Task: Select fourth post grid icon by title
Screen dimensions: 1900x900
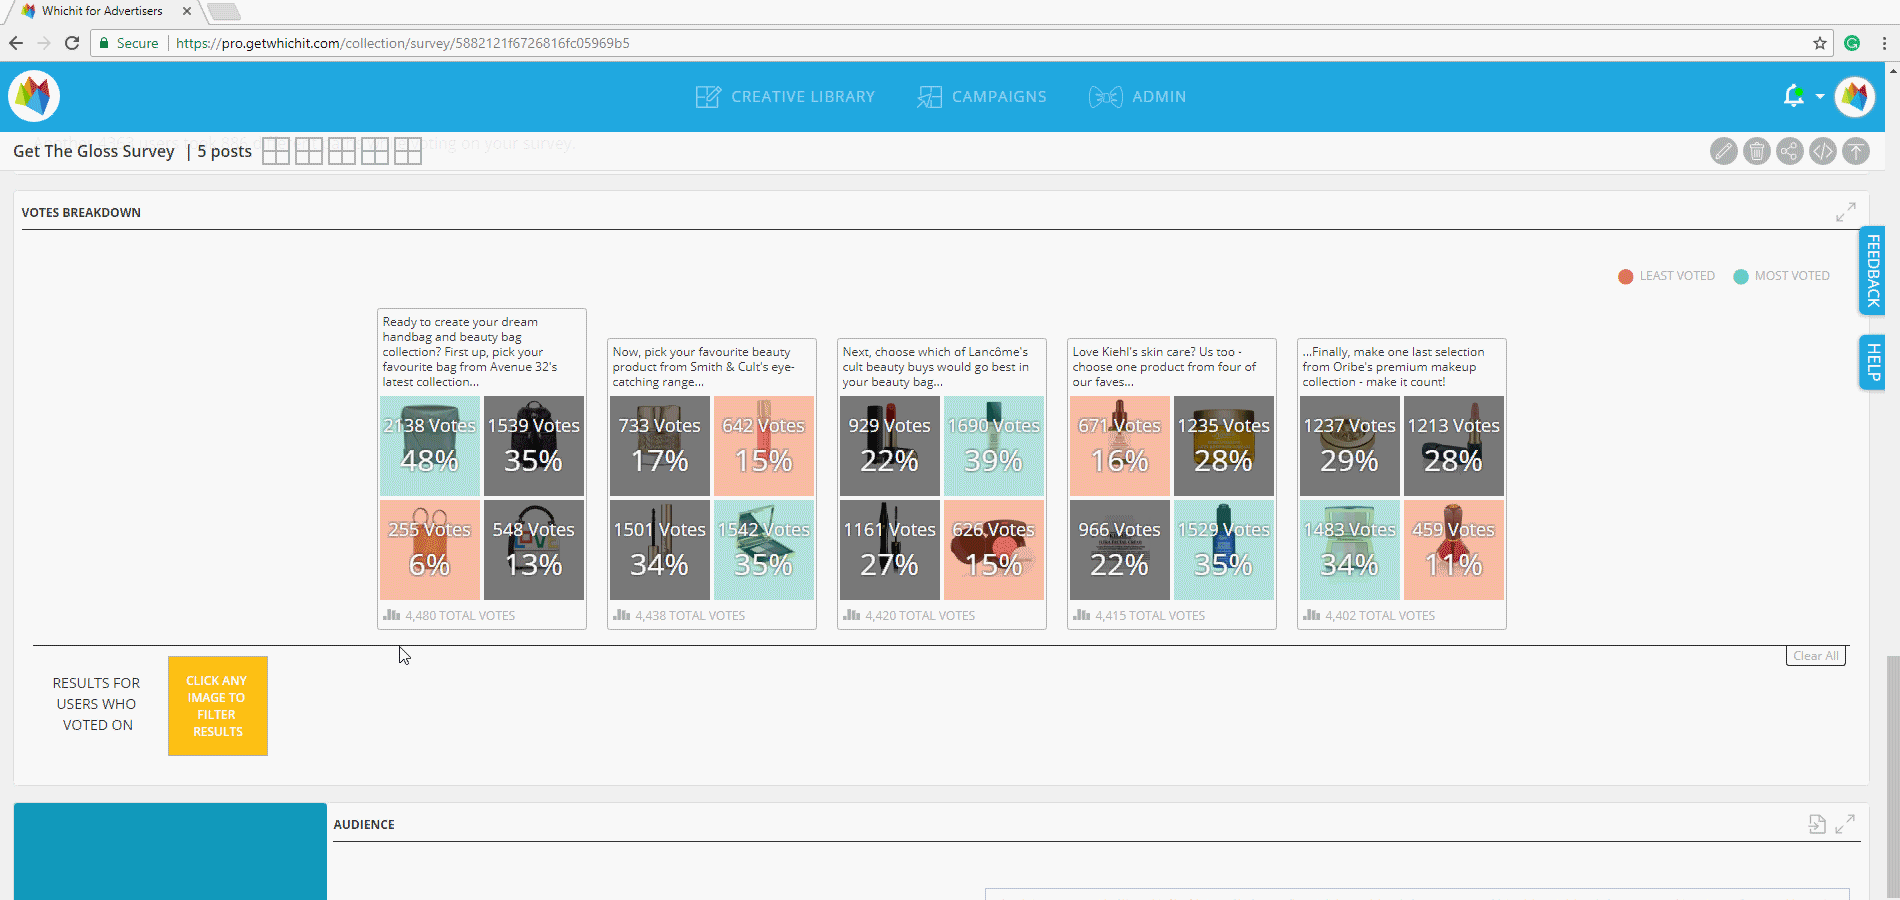Action: pos(375,151)
